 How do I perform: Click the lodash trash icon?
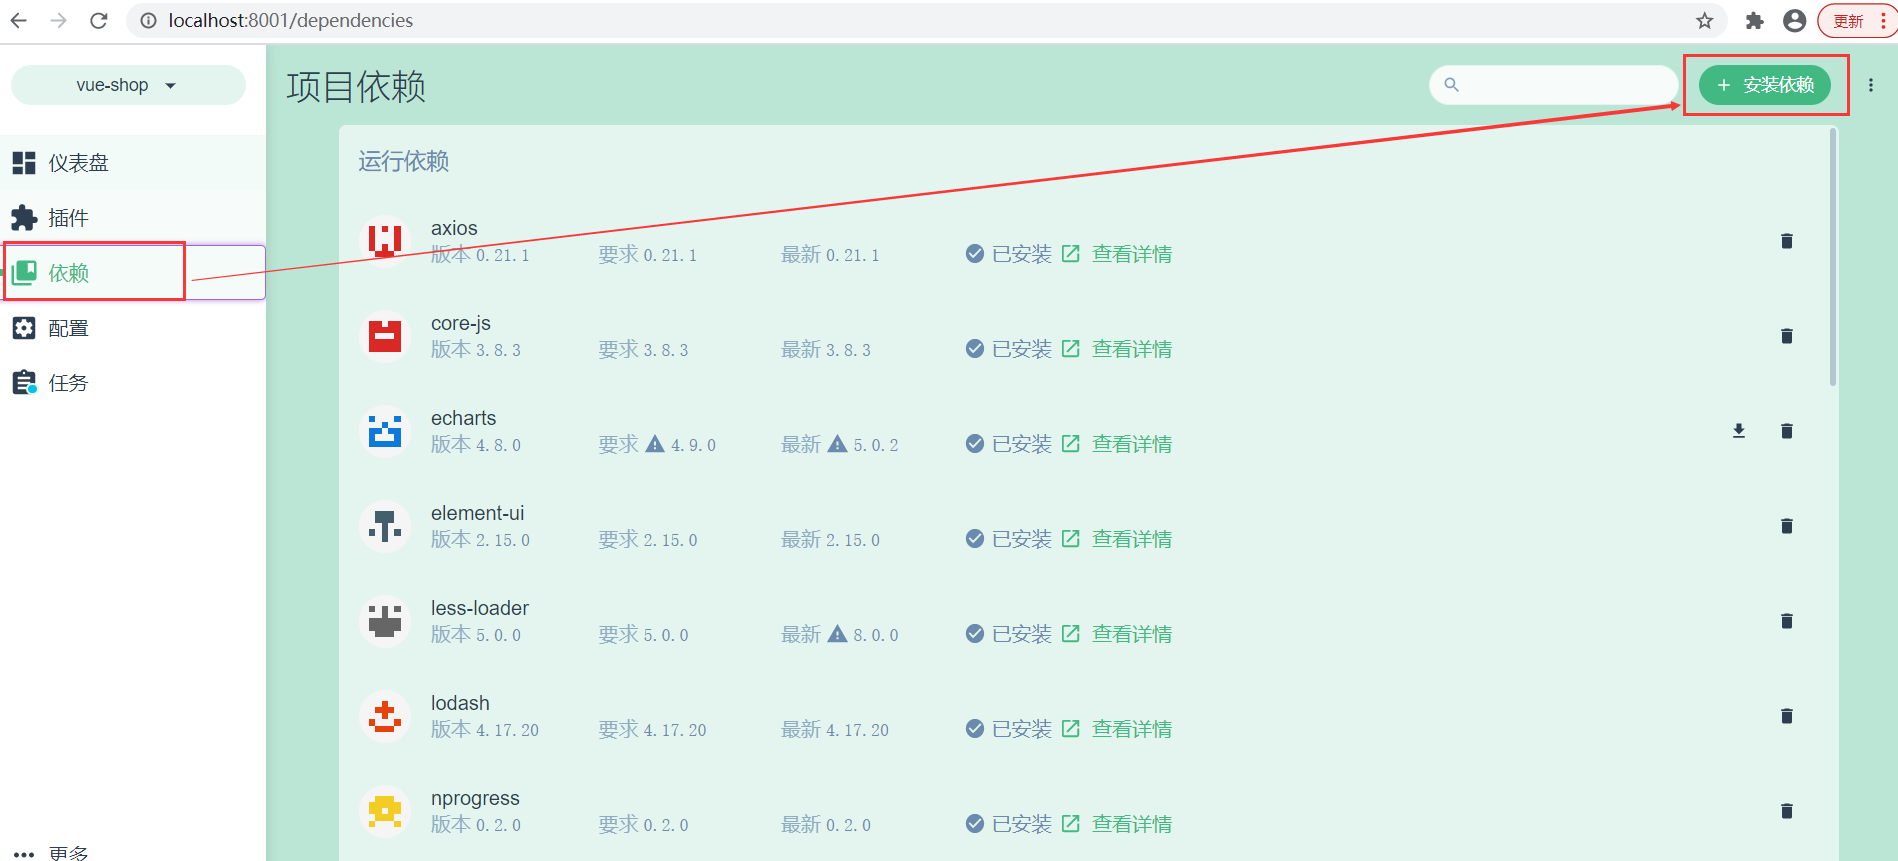point(1786,716)
